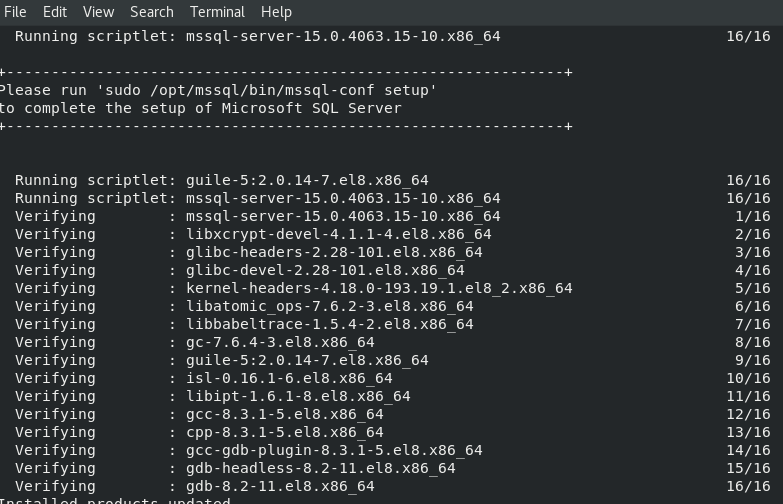Open the Edit menu
783x504 pixels.
55,12
